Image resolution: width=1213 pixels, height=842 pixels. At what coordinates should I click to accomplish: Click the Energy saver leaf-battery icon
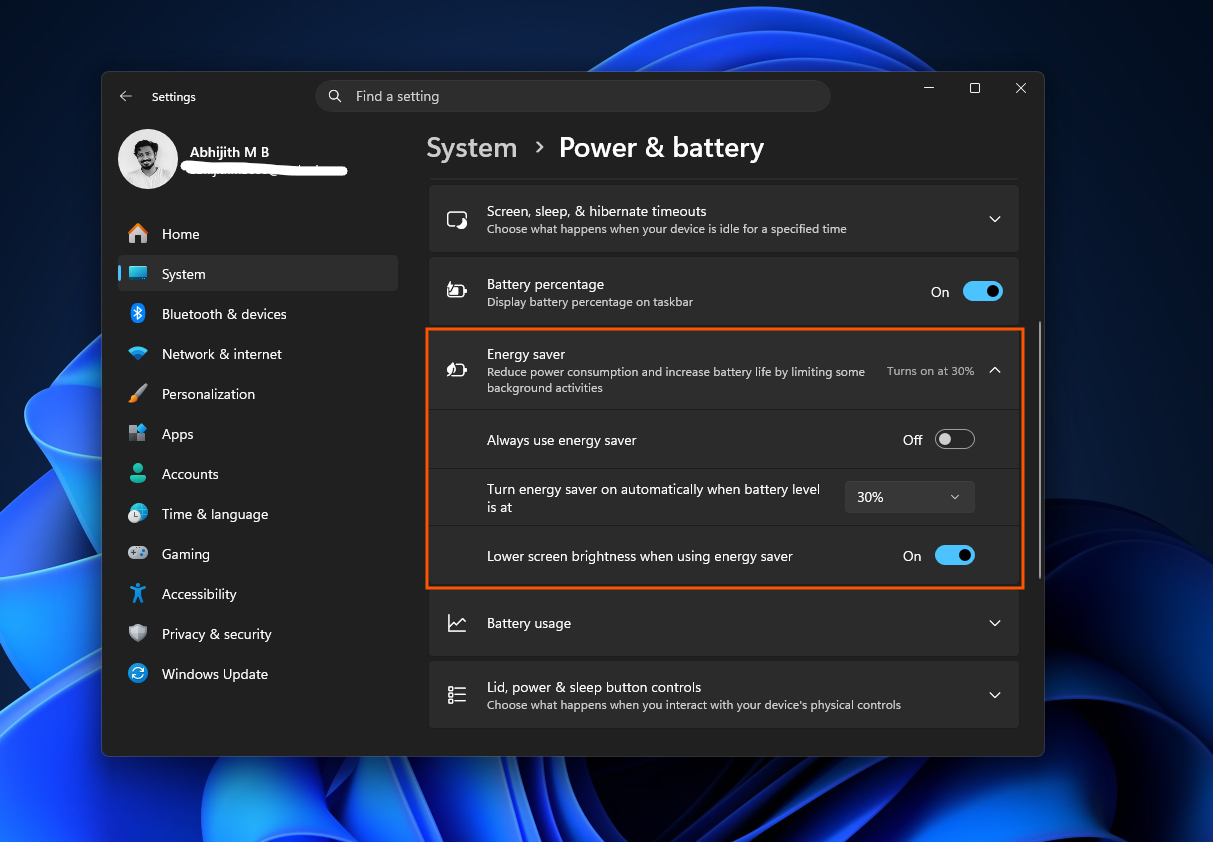point(457,371)
